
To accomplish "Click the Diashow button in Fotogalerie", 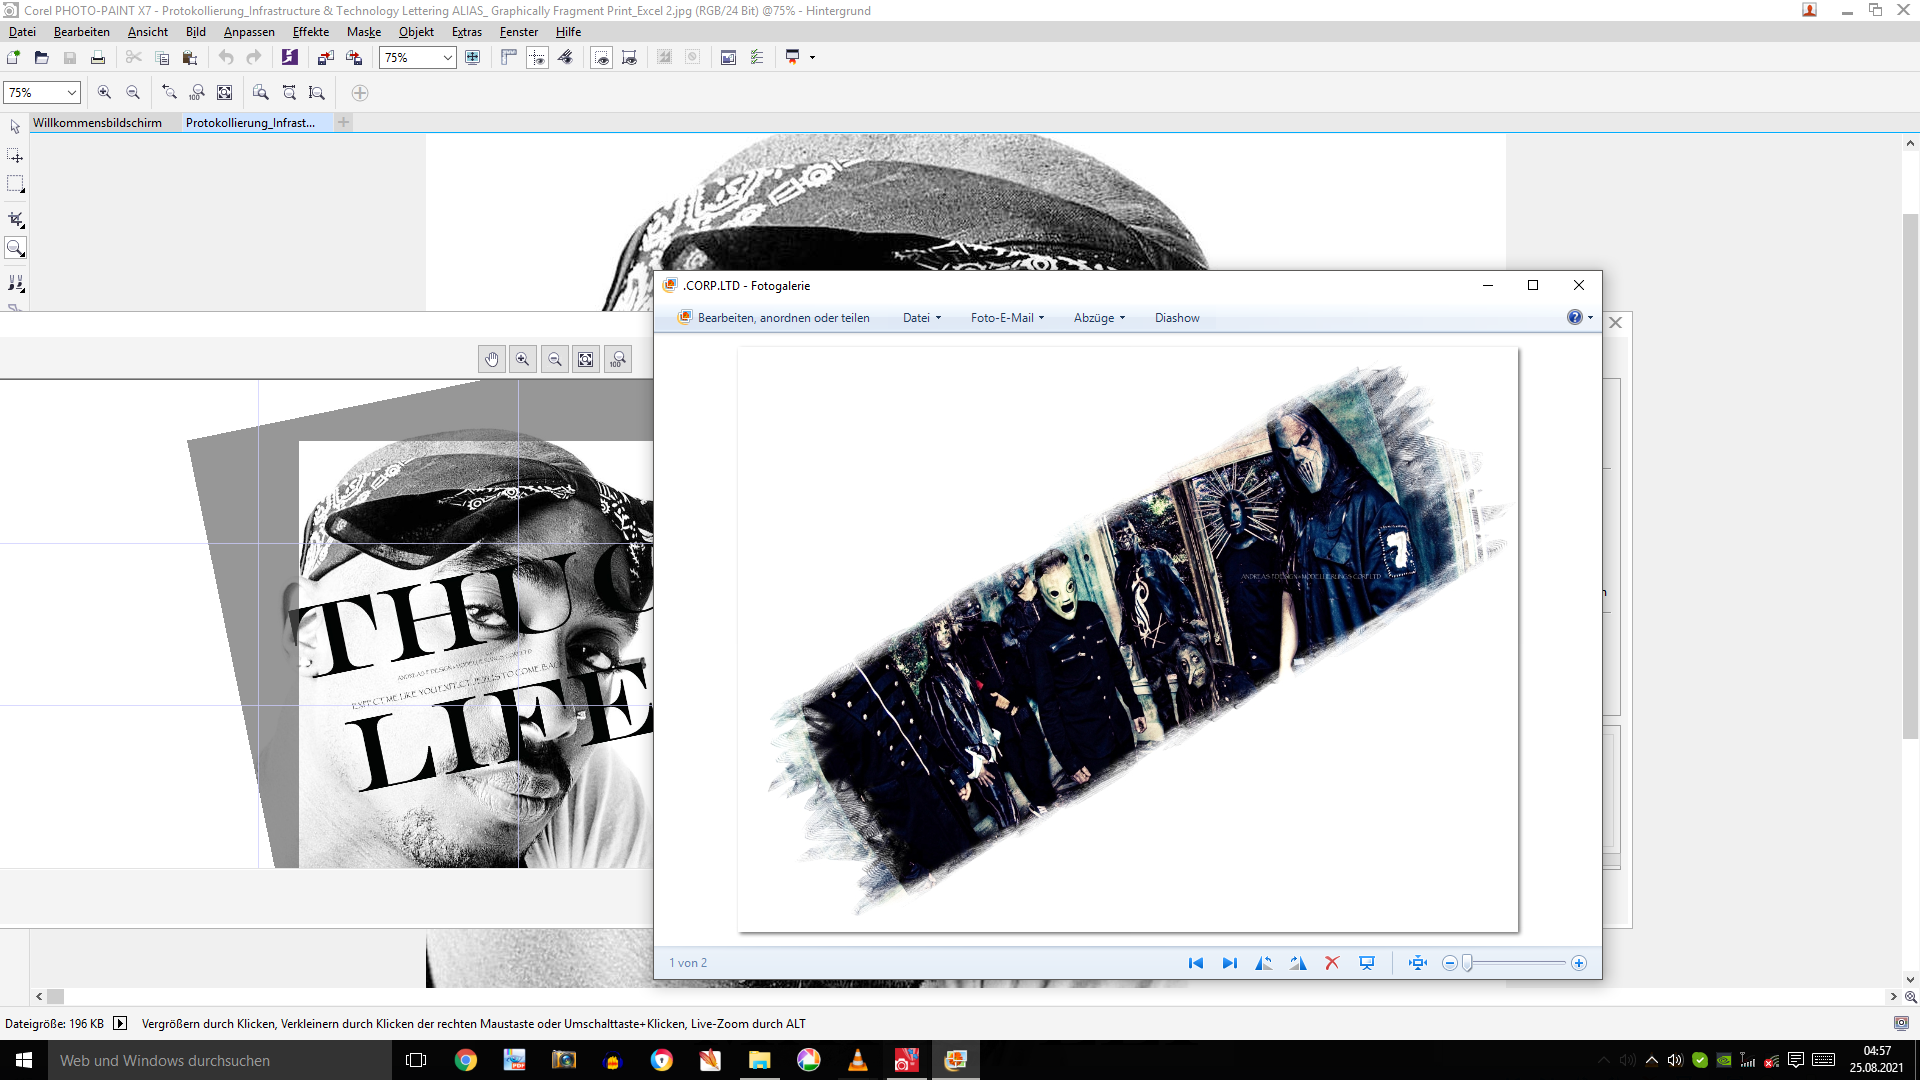I will click(1177, 317).
